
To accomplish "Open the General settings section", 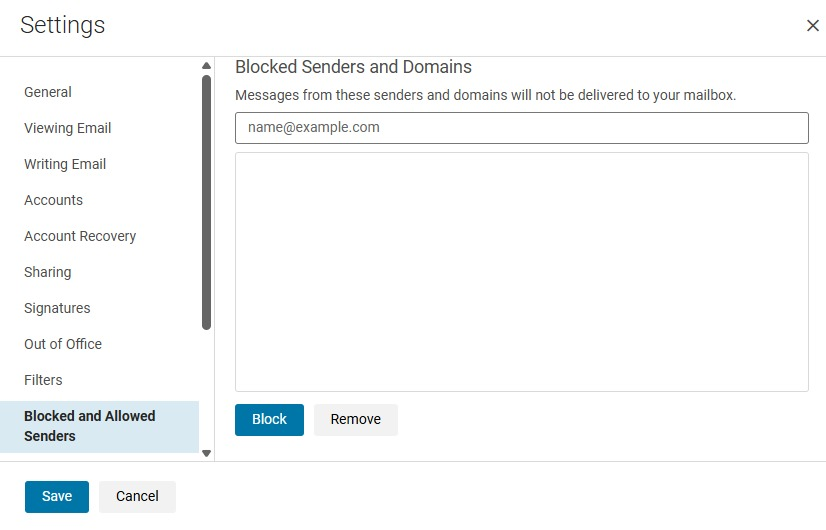I will pos(48,92).
